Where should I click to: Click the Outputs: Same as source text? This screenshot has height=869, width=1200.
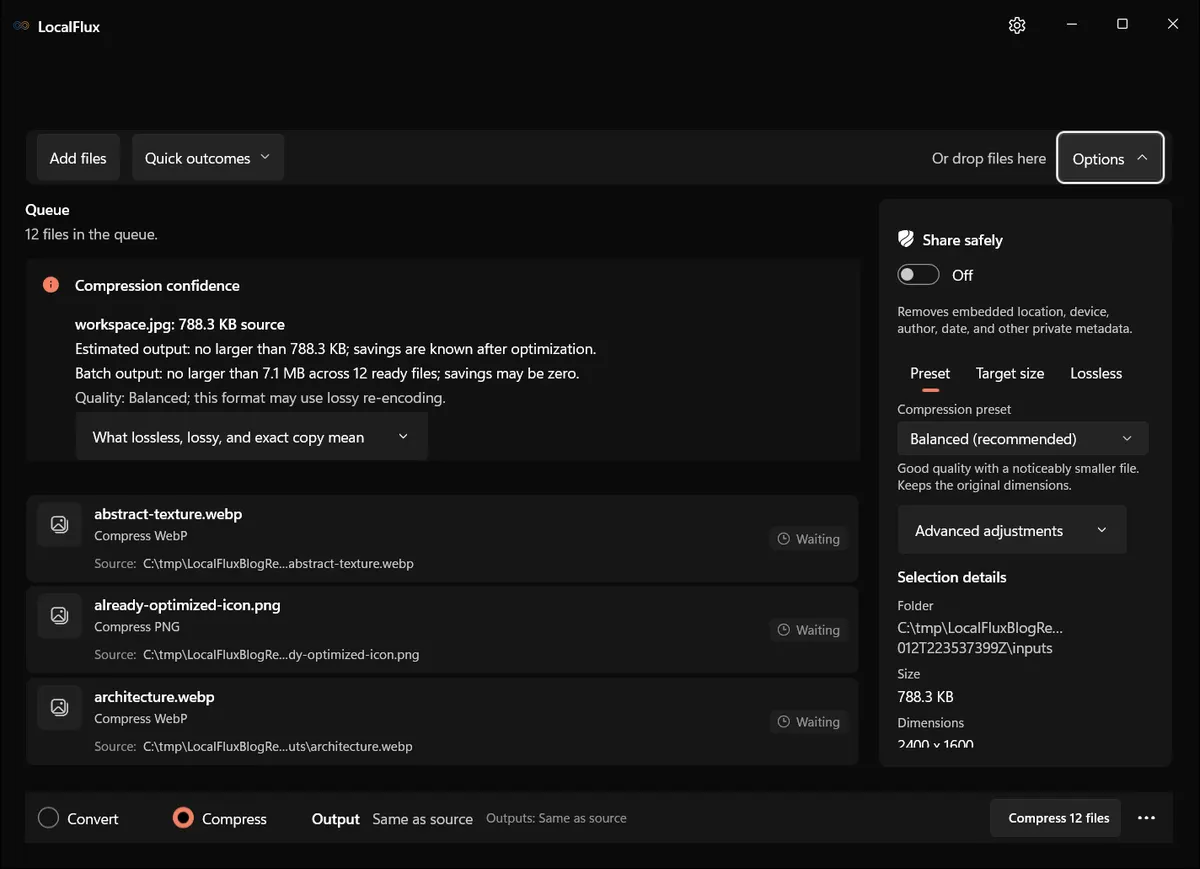coord(556,818)
